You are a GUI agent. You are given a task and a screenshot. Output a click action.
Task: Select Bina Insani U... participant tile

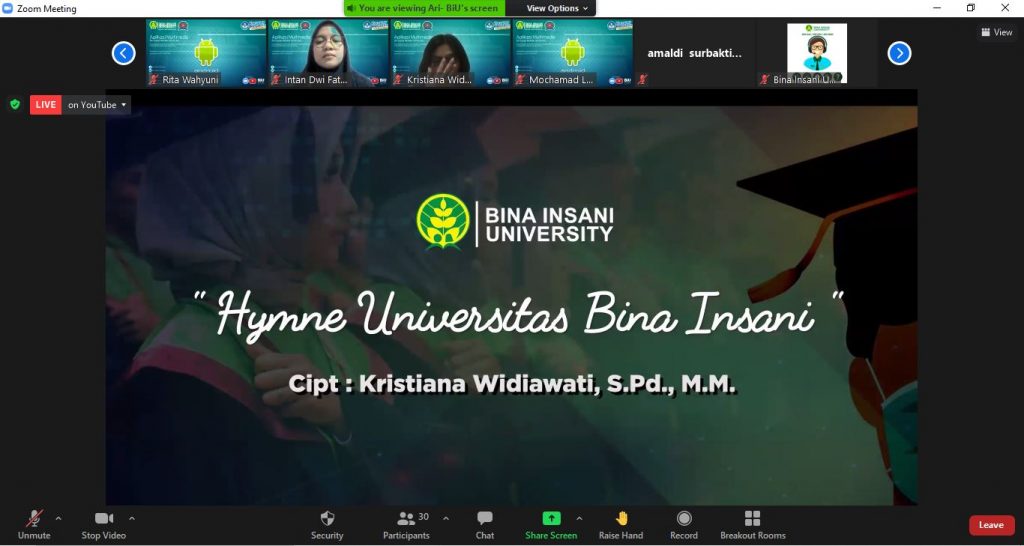[x=817, y=53]
